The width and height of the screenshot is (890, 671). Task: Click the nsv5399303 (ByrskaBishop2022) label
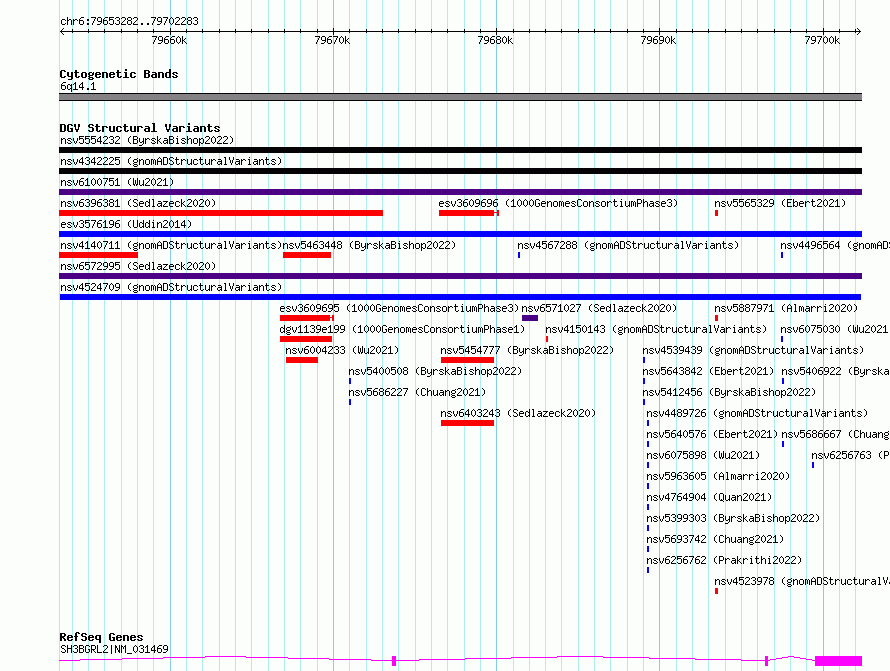click(733, 518)
